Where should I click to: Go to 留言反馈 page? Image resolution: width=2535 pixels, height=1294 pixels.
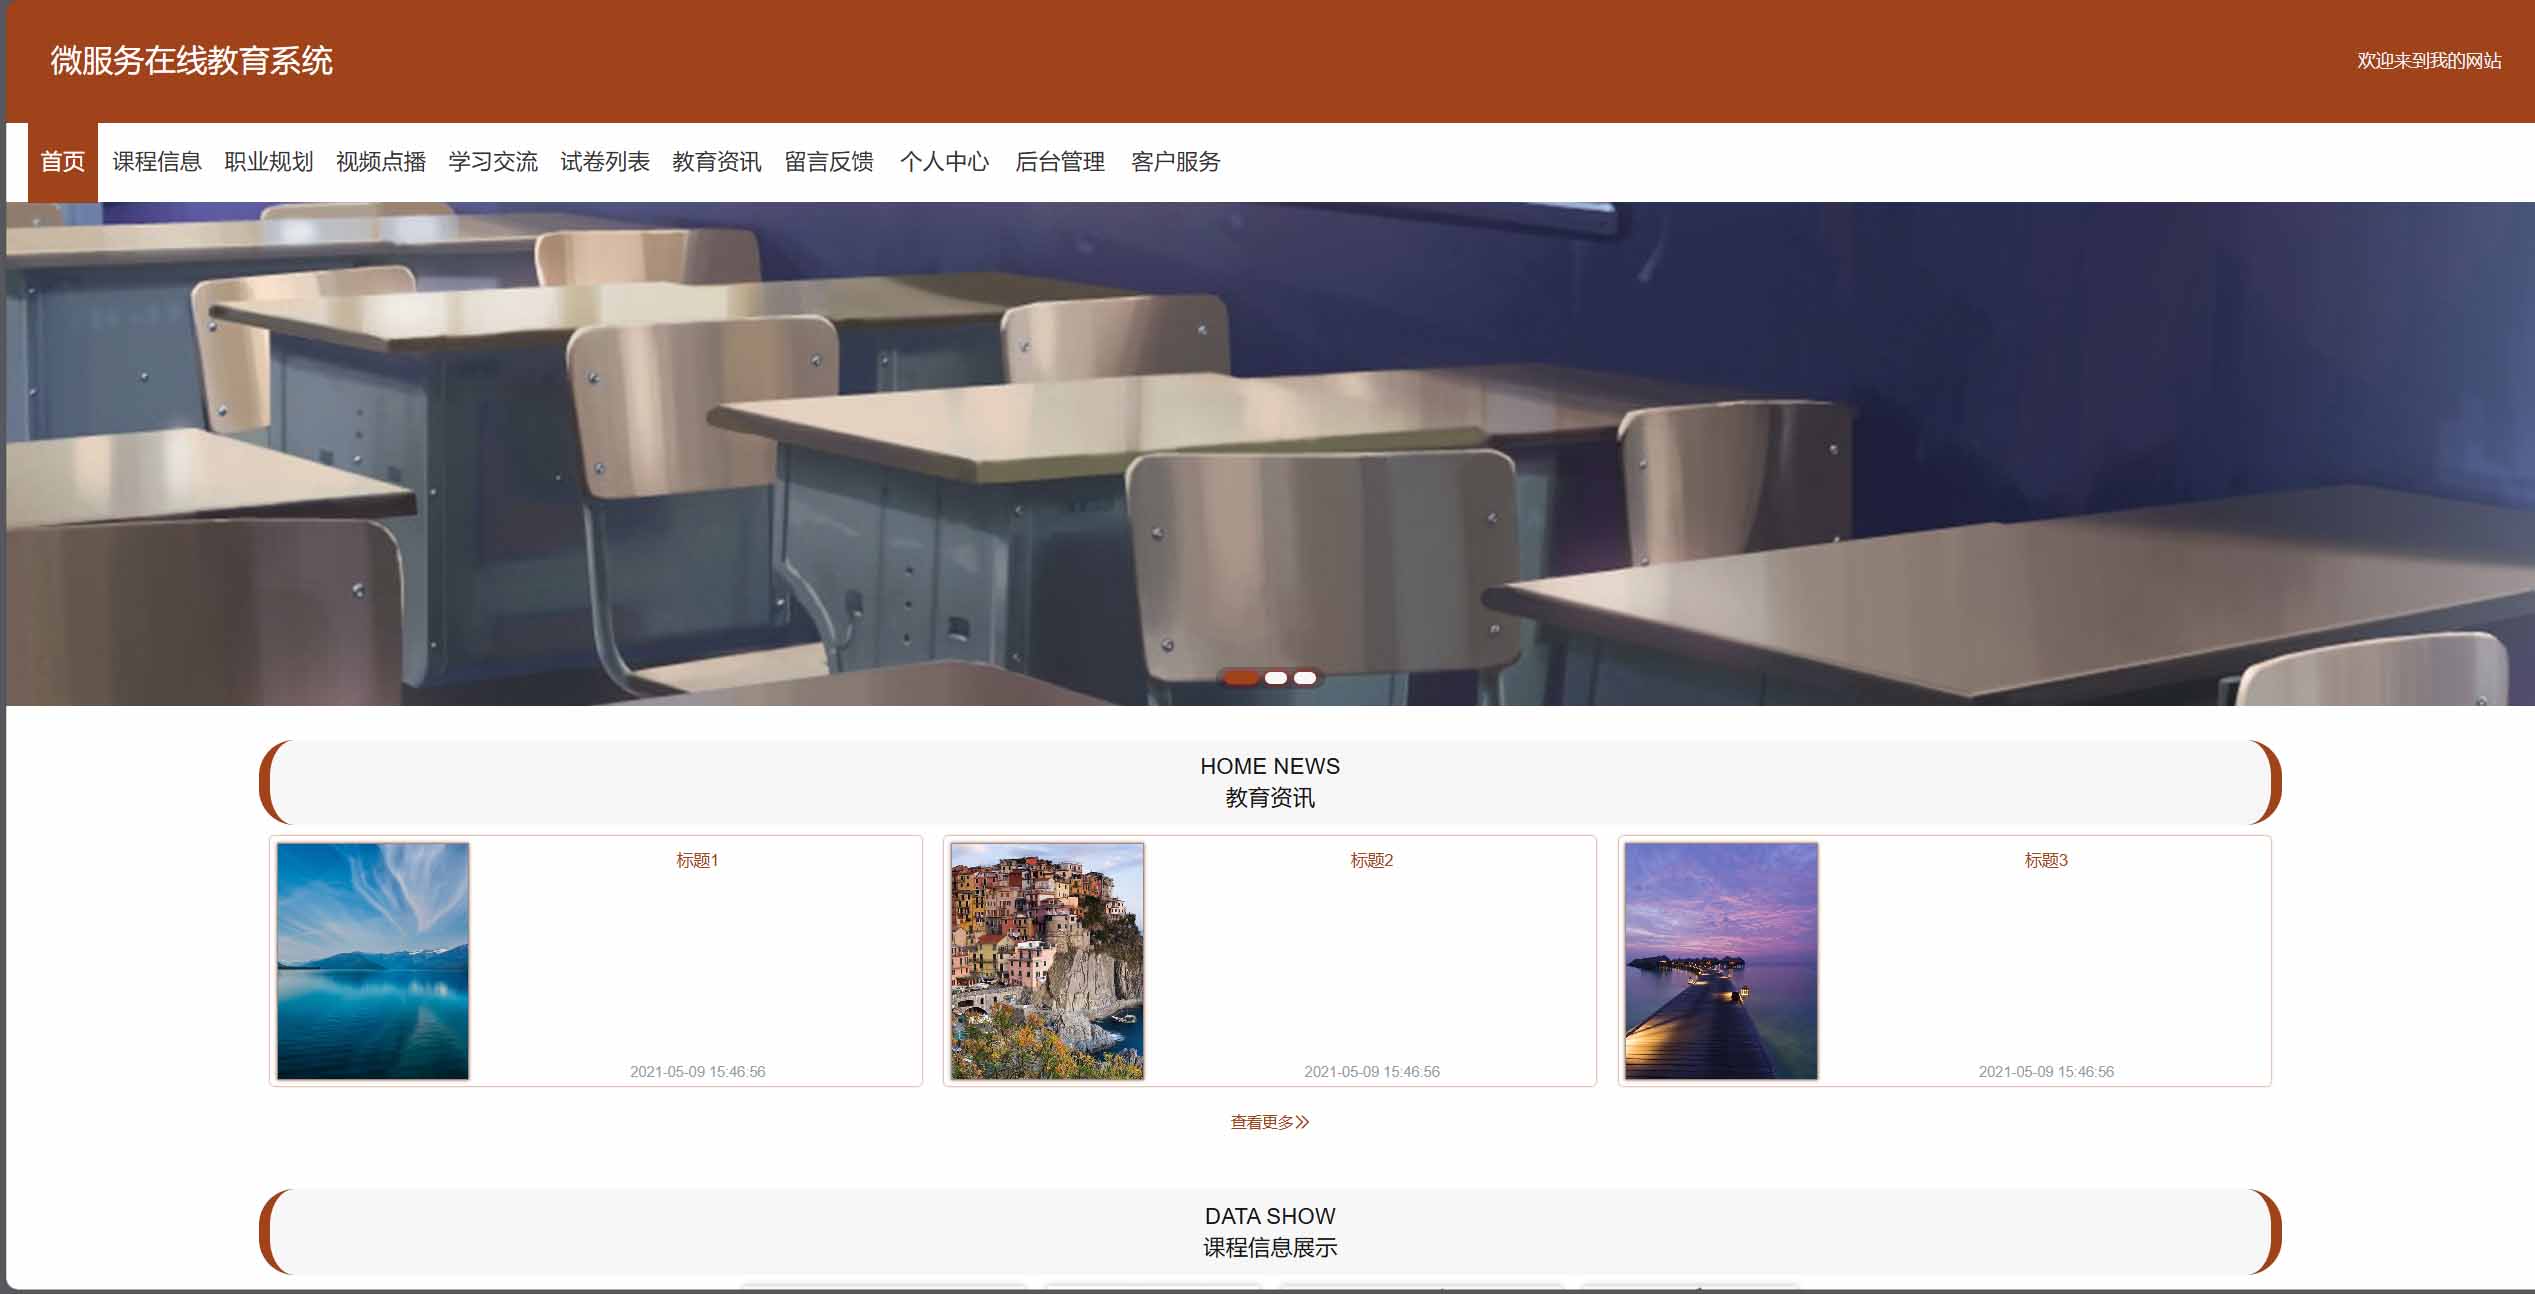(829, 162)
